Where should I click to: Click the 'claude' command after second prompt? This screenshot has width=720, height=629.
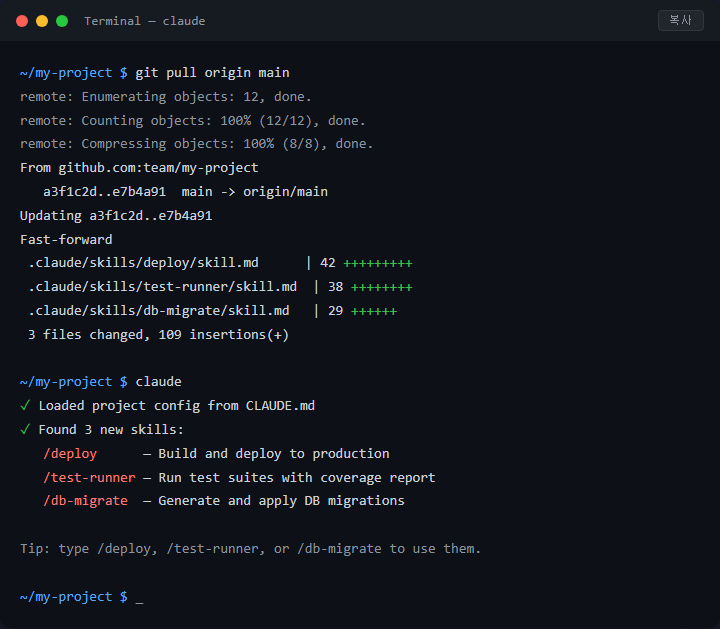coord(158,382)
